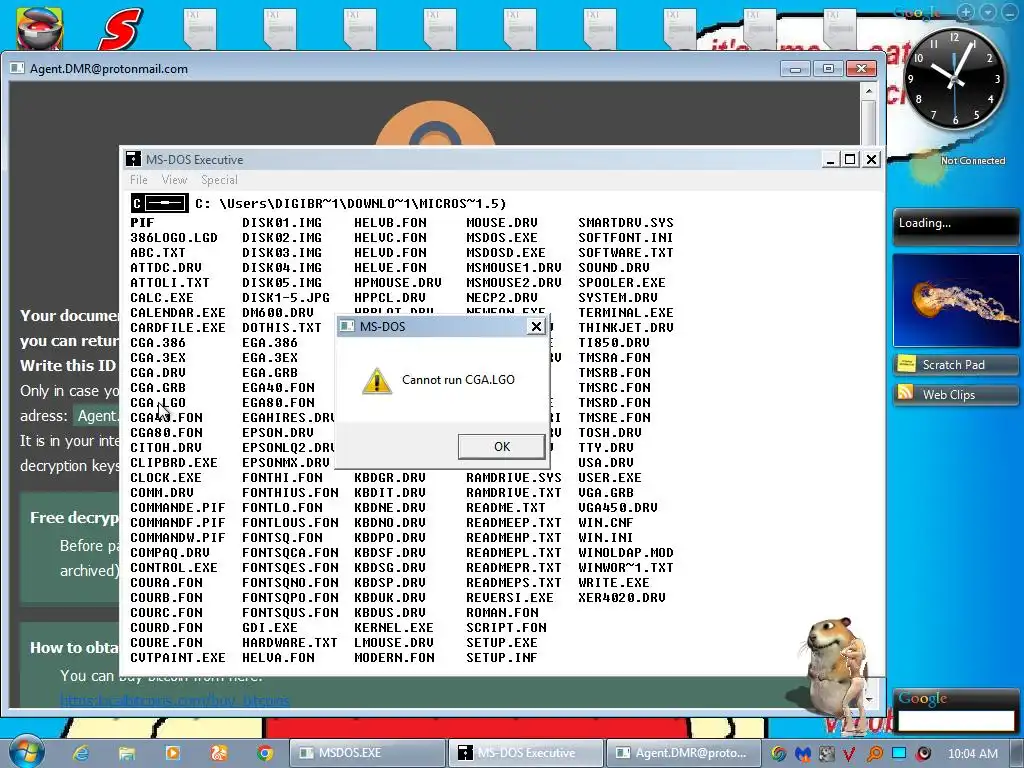1024x768 pixels.
Task: Launch Google Chrome from the taskbar
Action: click(x=264, y=753)
